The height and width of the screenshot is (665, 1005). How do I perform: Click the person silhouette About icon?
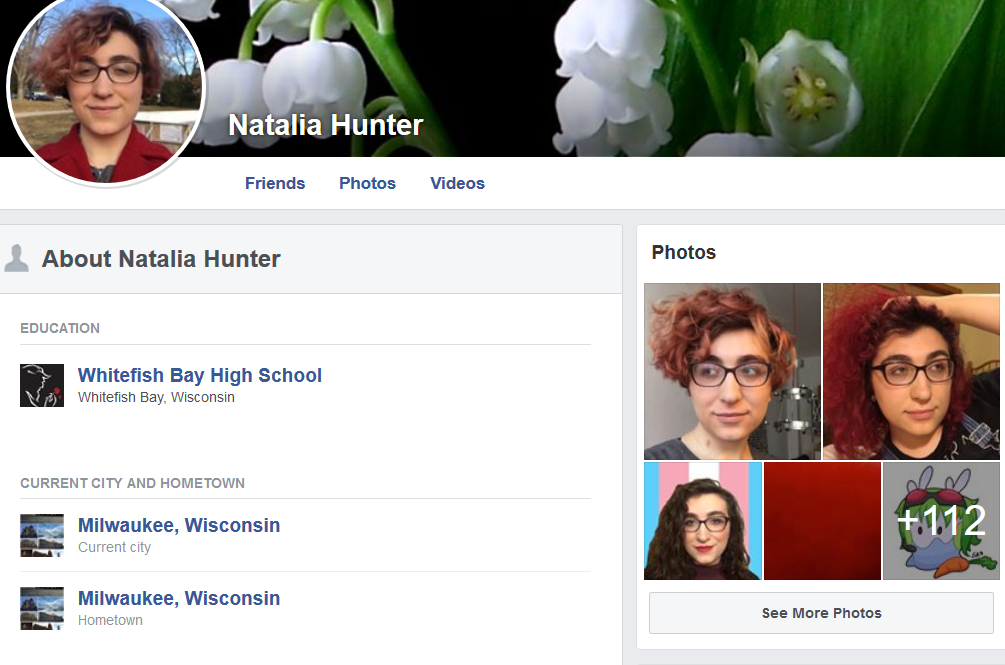(x=16, y=259)
